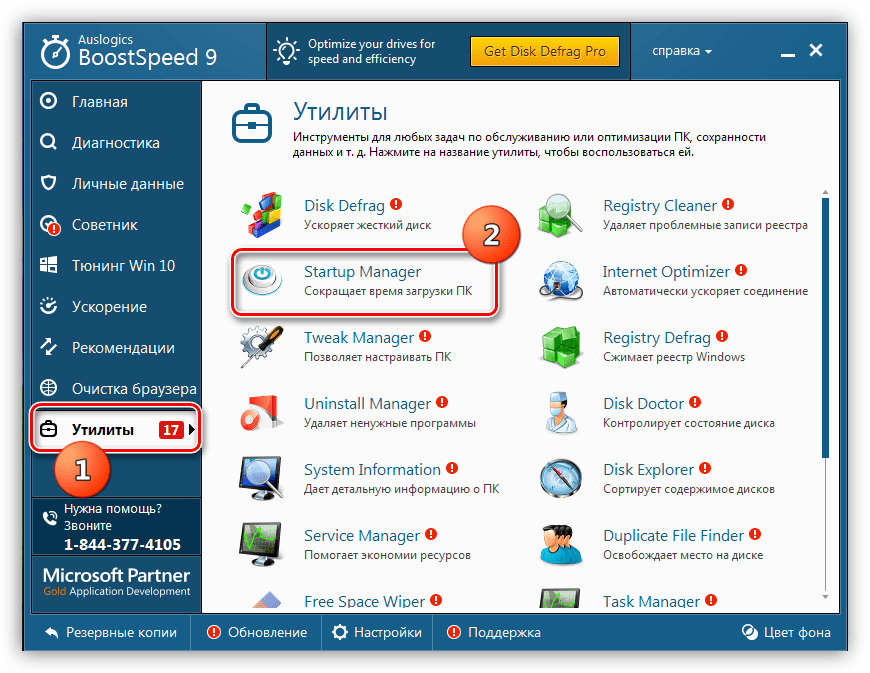Open the Диагностика section
The height and width of the screenshot is (673, 870).
[x=115, y=143]
